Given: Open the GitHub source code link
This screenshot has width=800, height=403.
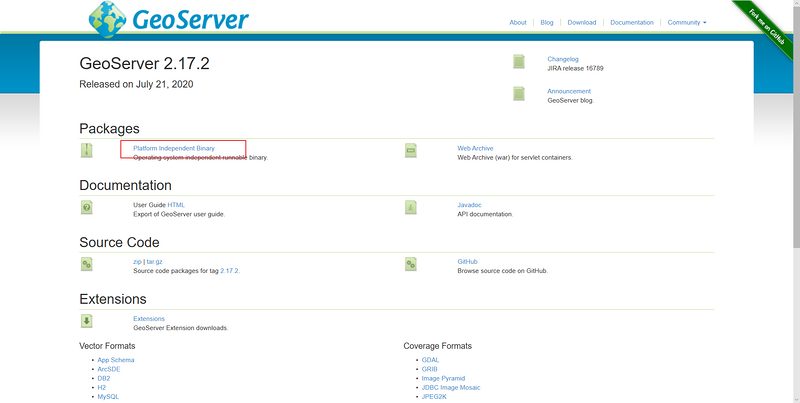Looking at the screenshot, I should pyautogui.click(x=467, y=262).
